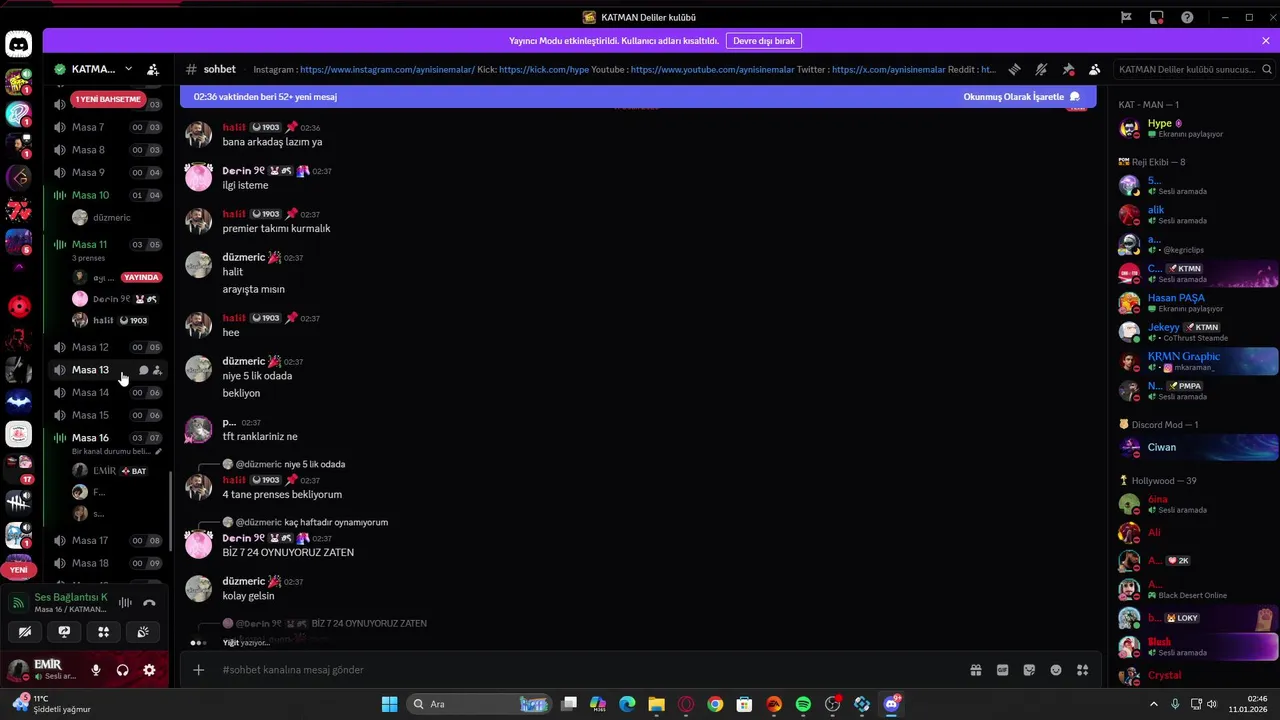Open soundboard button in voice panel
The height and width of the screenshot is (720, 1280).
[143, 632]
